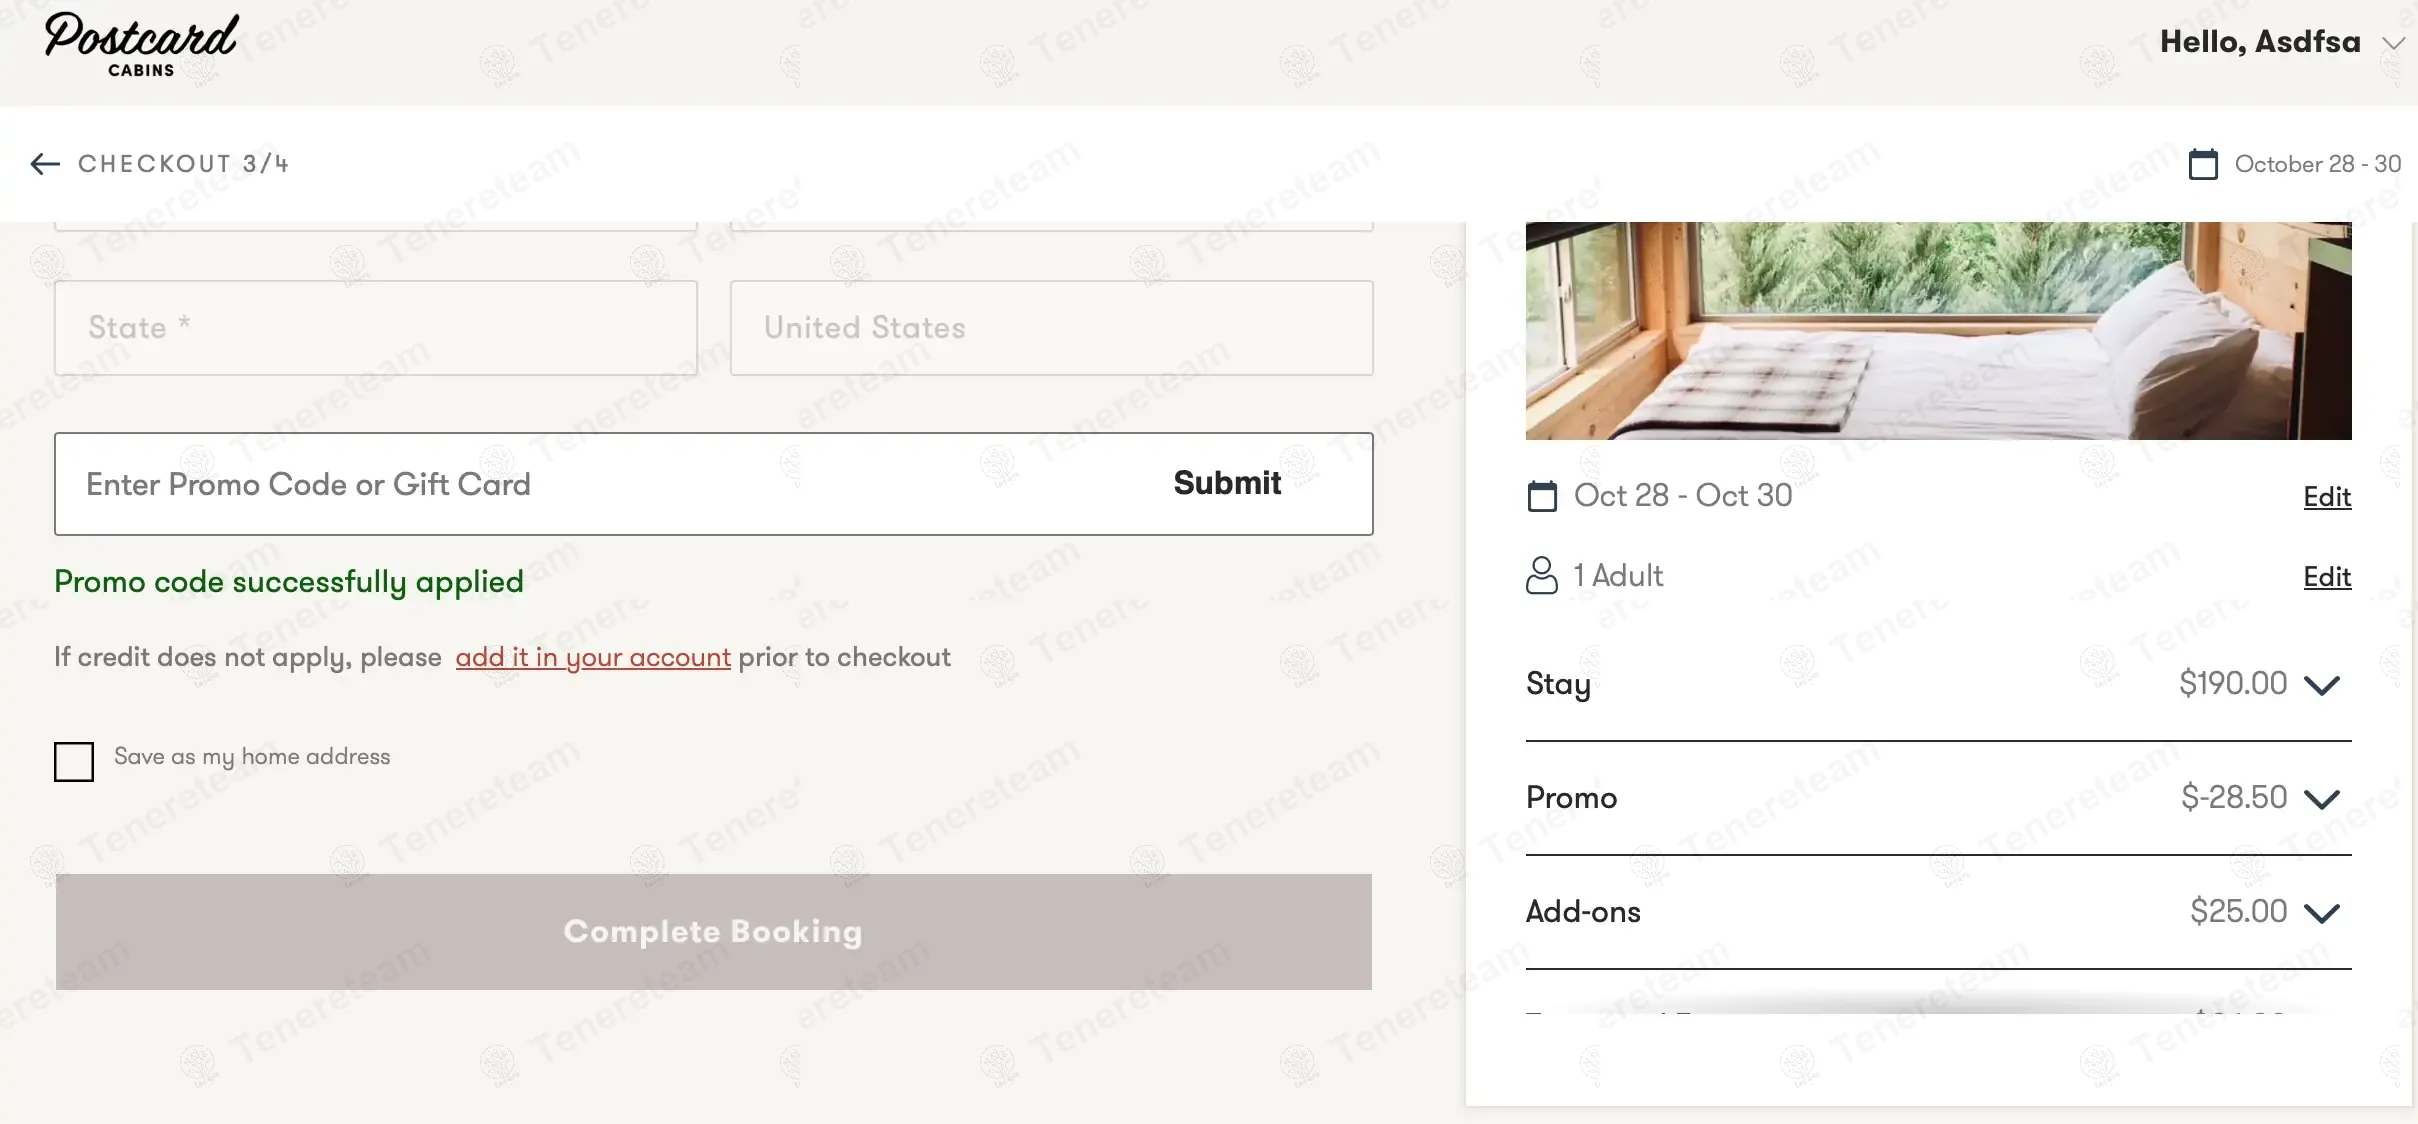
Task: Expand the Stay price breakdown chevron
Action: pyautogui.click(x=2322, y=685)
